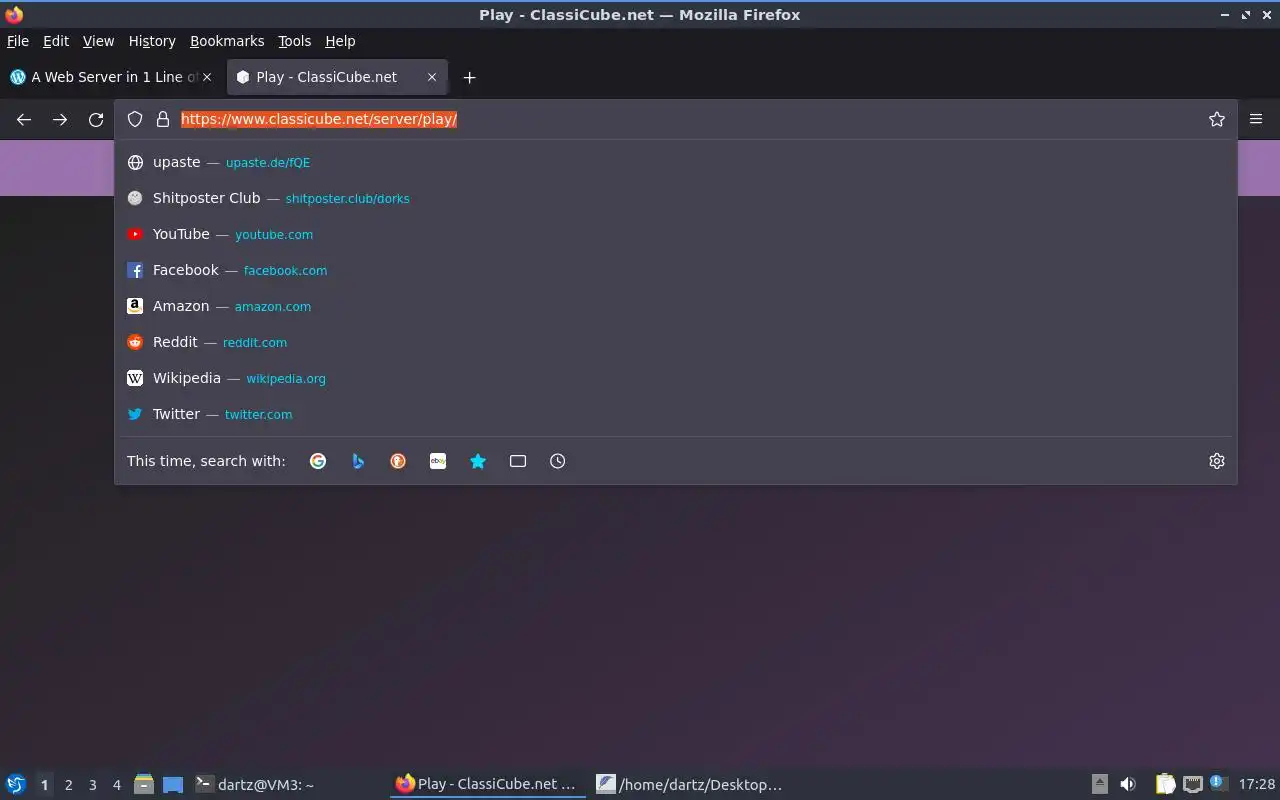Search this time in History
Viewport: 1280px width, 800px height.
(558, 461)
